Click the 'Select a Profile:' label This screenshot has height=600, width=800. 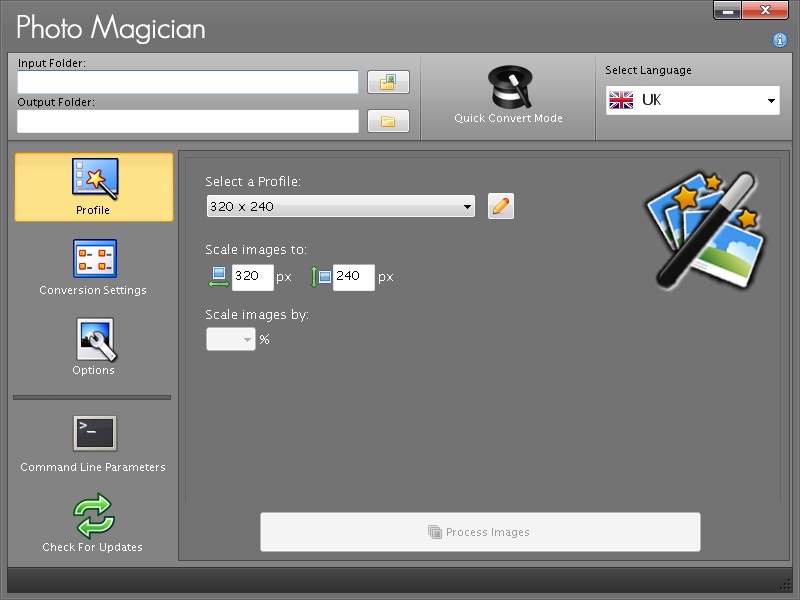click(253, 182)
